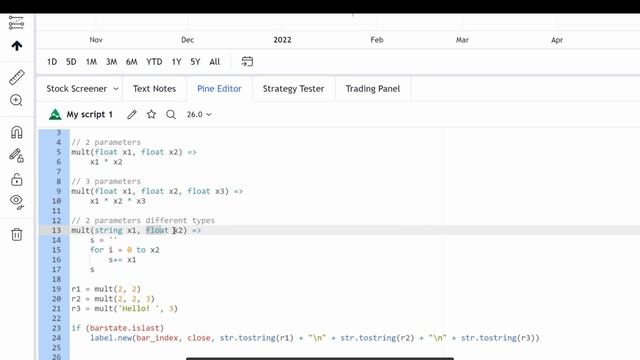640x360 pixels.
Task: Click the green Pine script logo icon
Action: point(55,114)
